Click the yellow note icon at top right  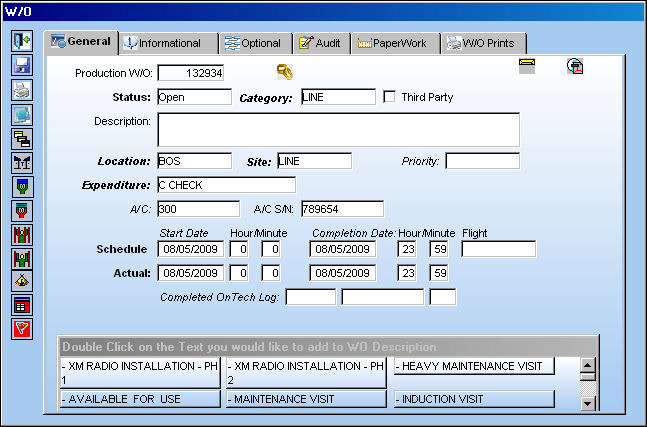click(527, 66)
